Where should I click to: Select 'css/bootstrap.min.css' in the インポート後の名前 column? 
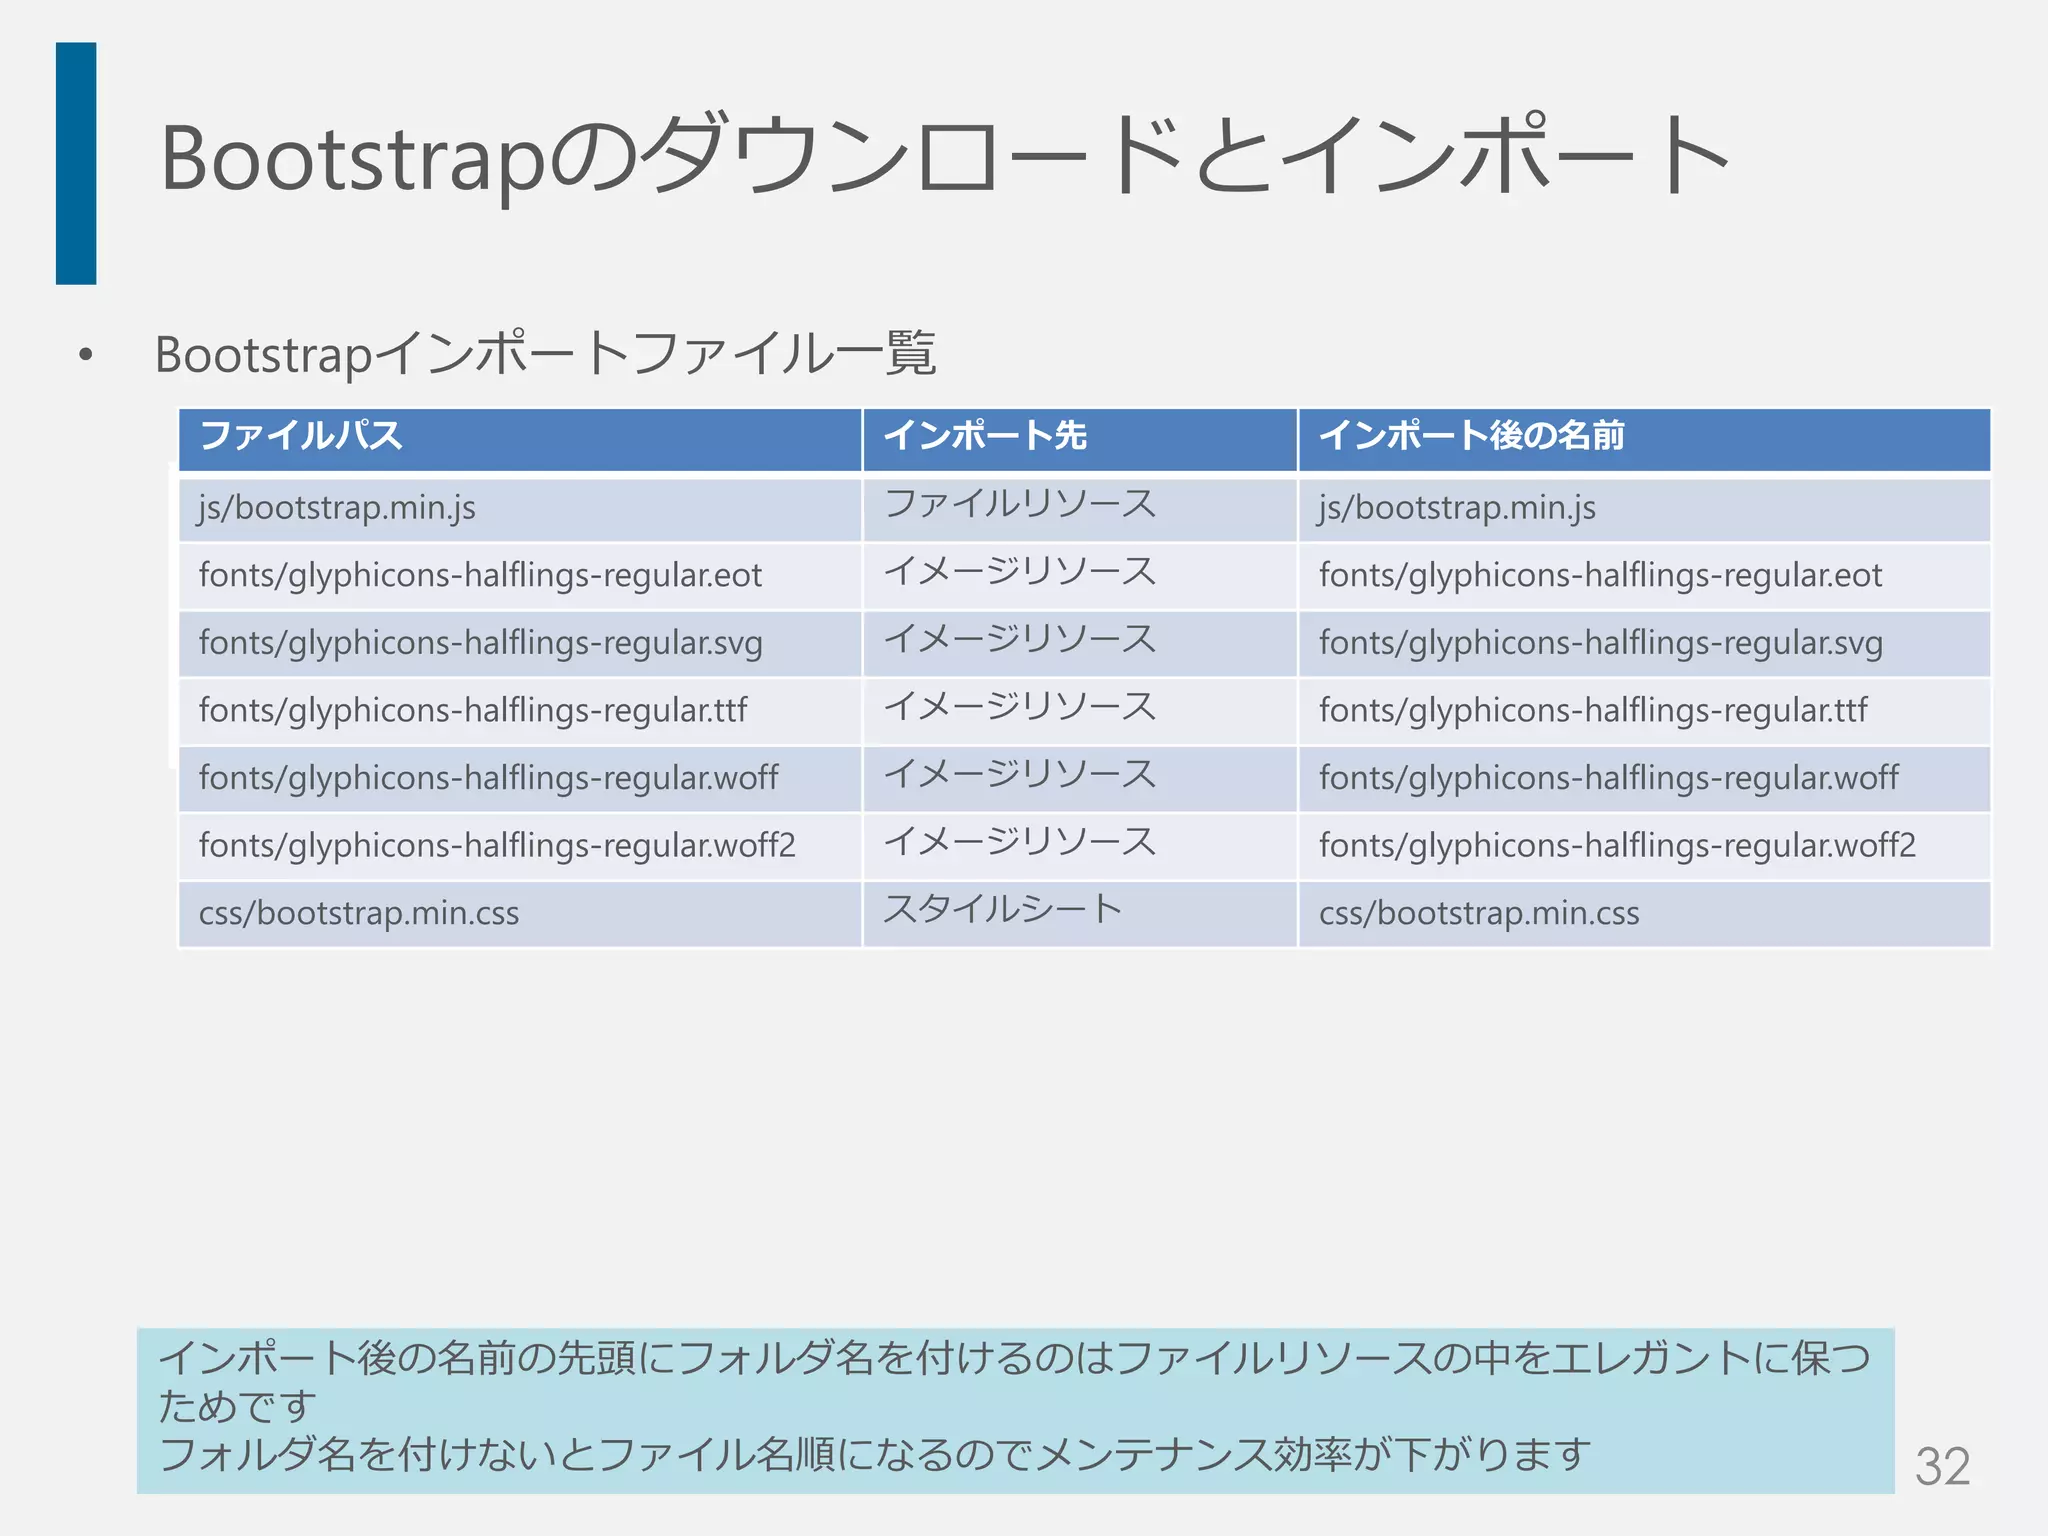1479,913
